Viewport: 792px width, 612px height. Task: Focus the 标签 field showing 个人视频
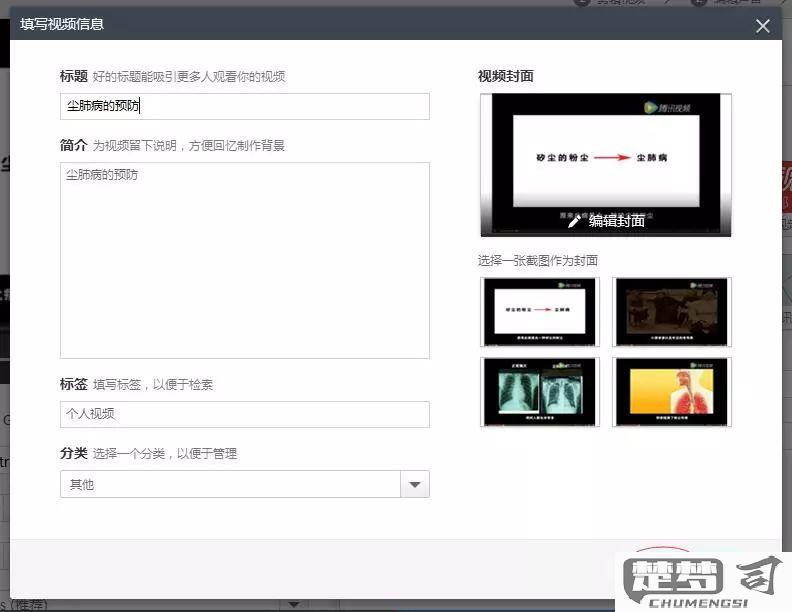tap(245, 415)
